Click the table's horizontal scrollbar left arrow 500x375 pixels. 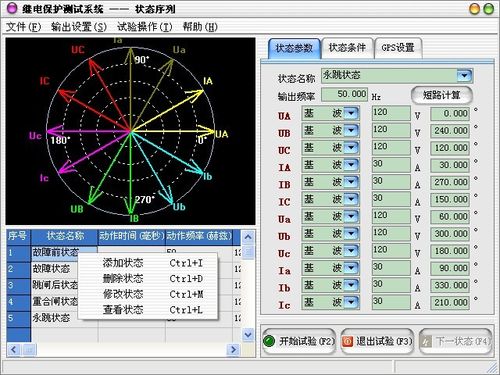(x=13, y=350)
